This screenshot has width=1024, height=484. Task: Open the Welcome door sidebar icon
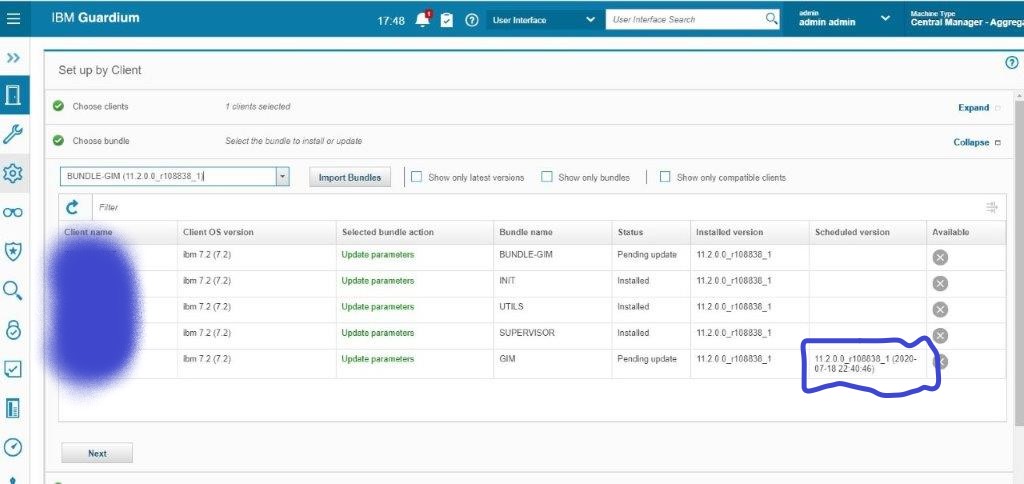[13, 95]
